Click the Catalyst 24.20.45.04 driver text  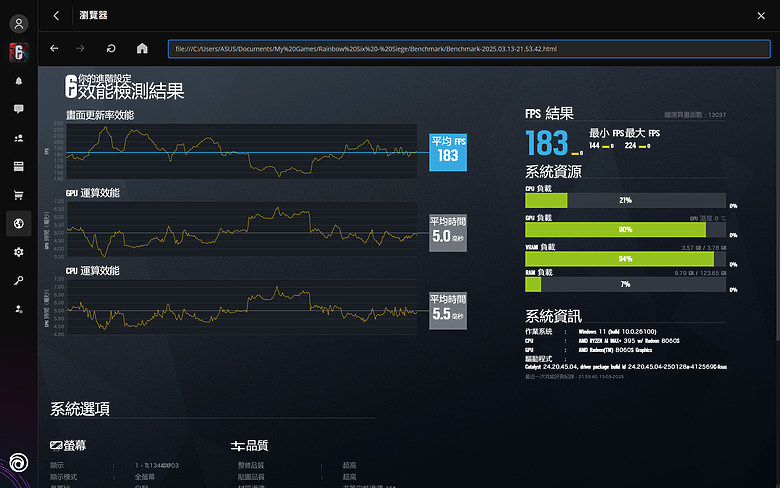[626, 367]
